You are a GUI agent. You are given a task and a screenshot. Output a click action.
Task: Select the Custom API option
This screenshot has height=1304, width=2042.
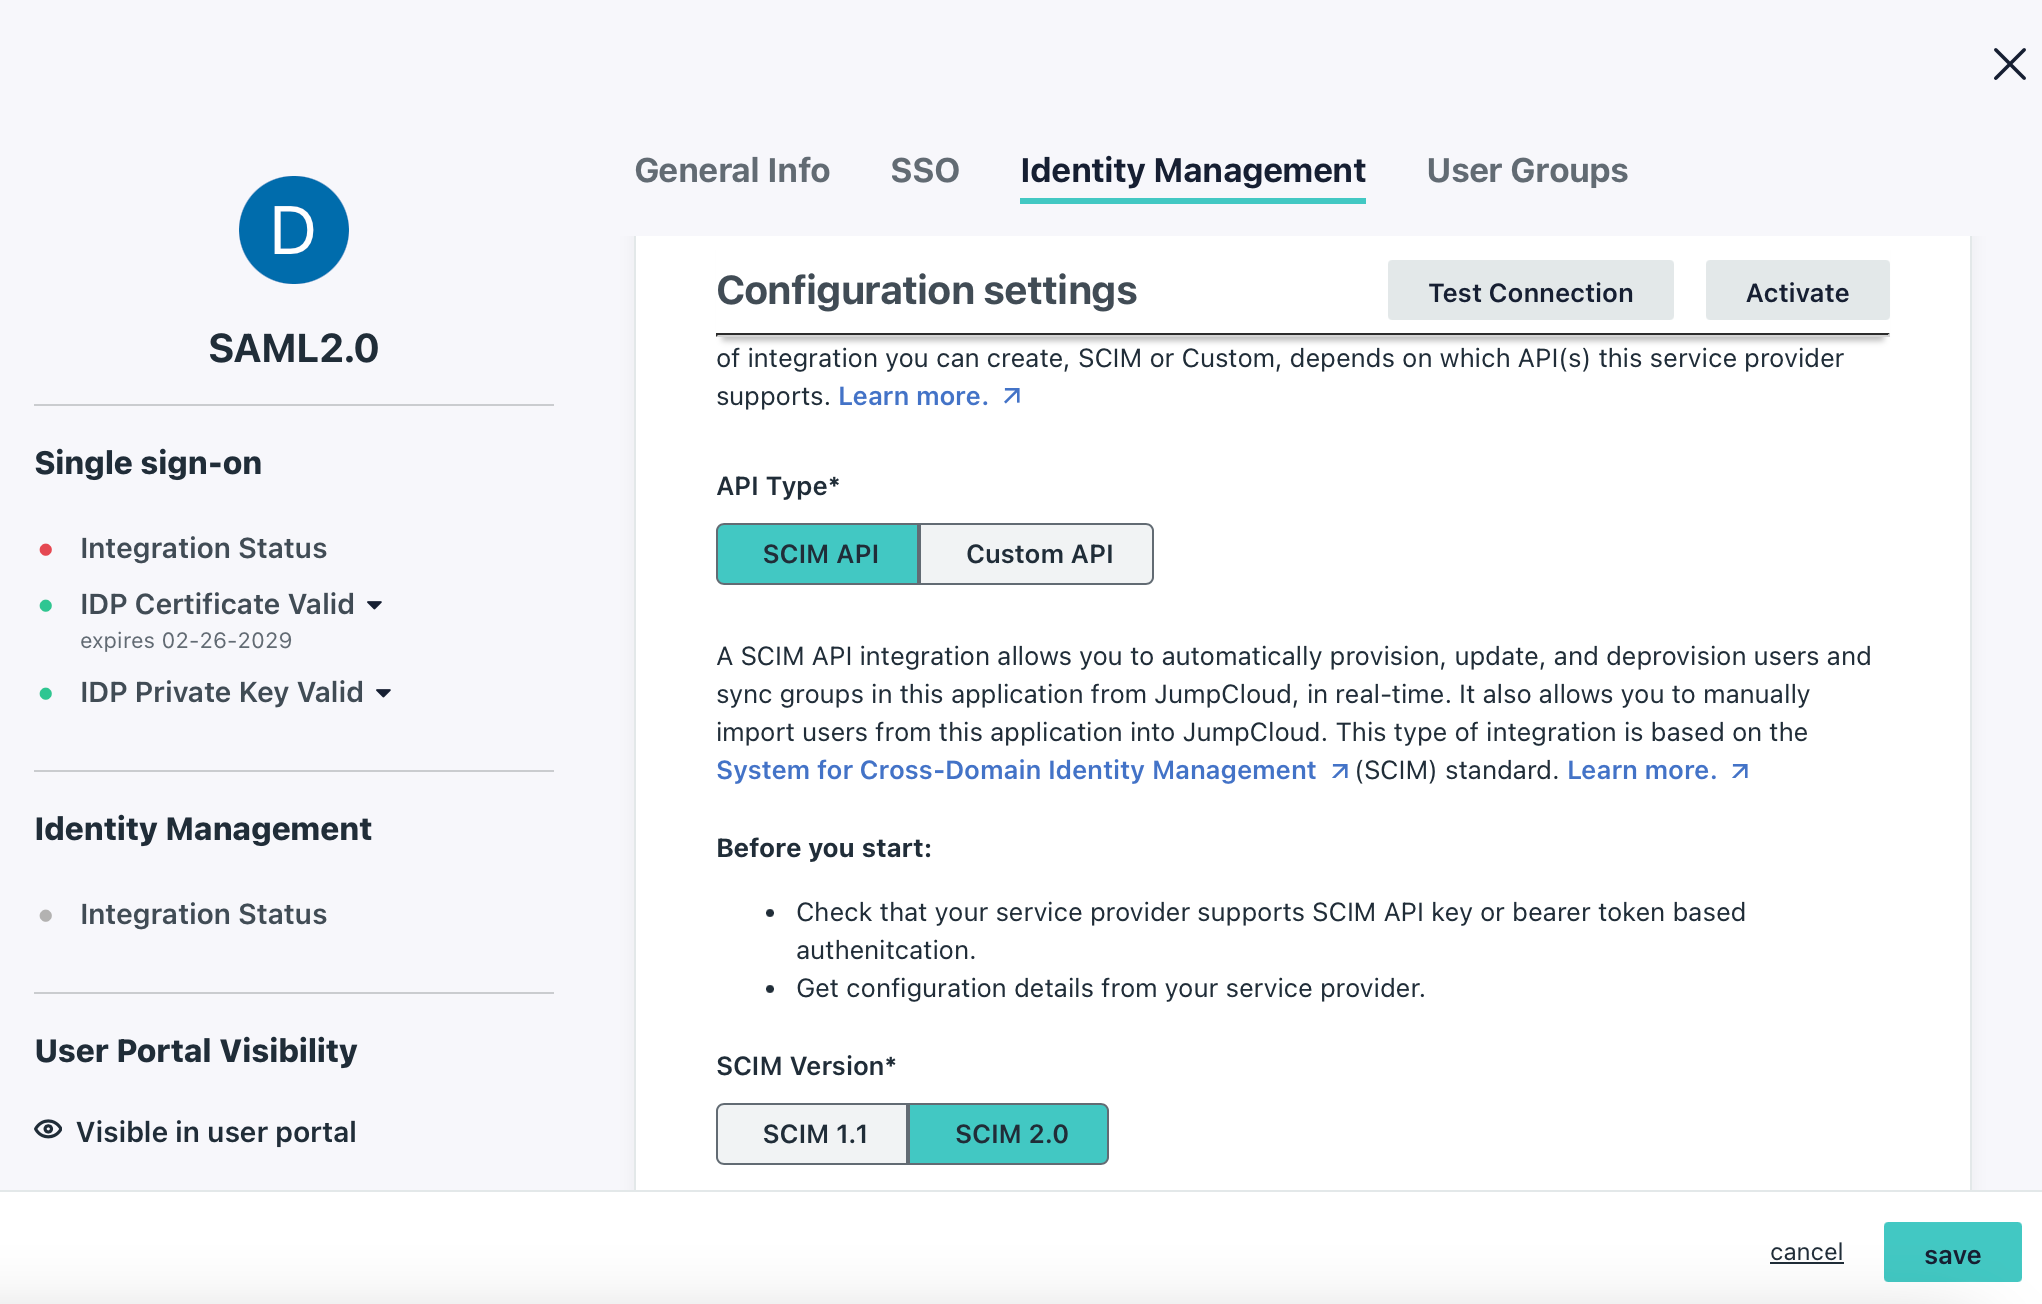(1037, 553)
